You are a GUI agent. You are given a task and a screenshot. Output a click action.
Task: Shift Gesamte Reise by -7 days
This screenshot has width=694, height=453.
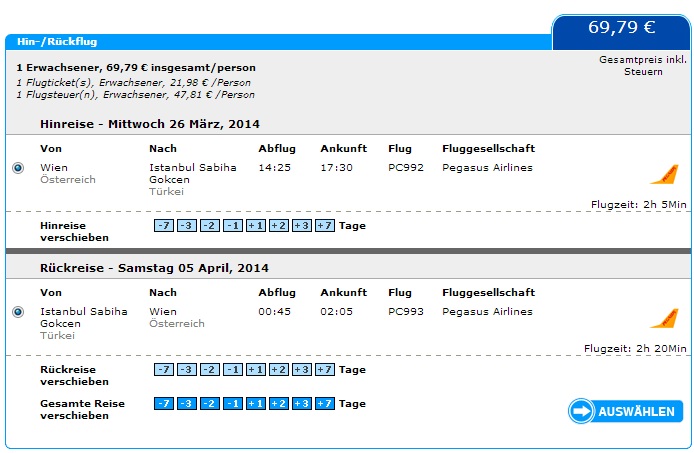[x=164, y=403]
